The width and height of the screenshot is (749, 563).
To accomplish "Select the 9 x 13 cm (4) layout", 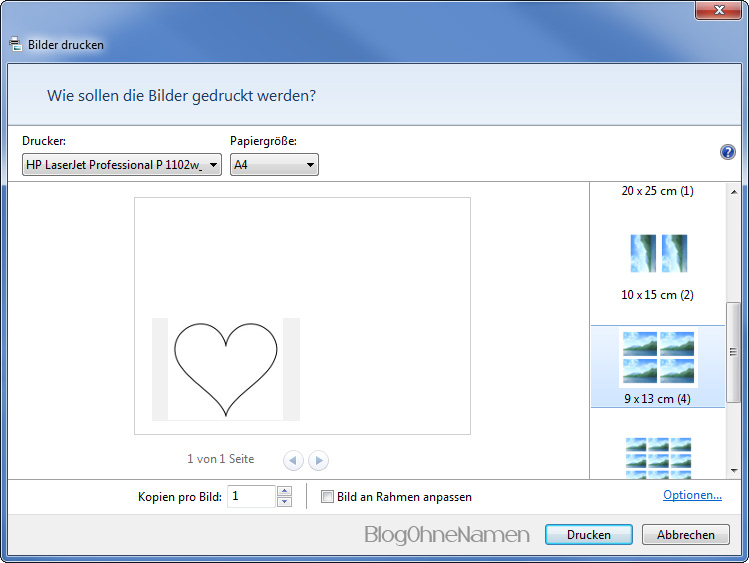I will 658,366.
